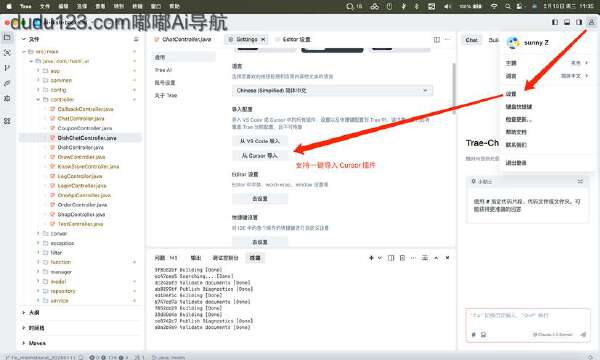
Task: Open the language dropdown Chinese (Simplified)
Action: coord(332,91)
